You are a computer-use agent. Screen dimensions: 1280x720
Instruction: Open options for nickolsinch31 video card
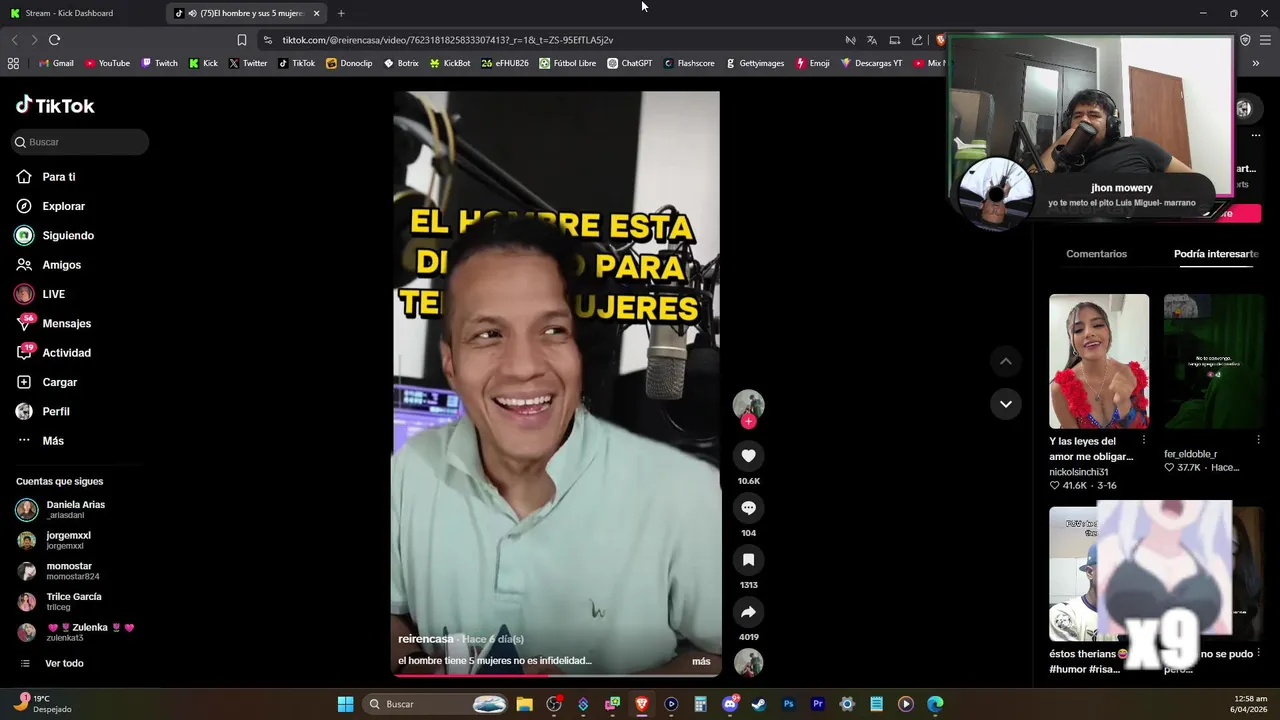click(x=1143, y=440)
